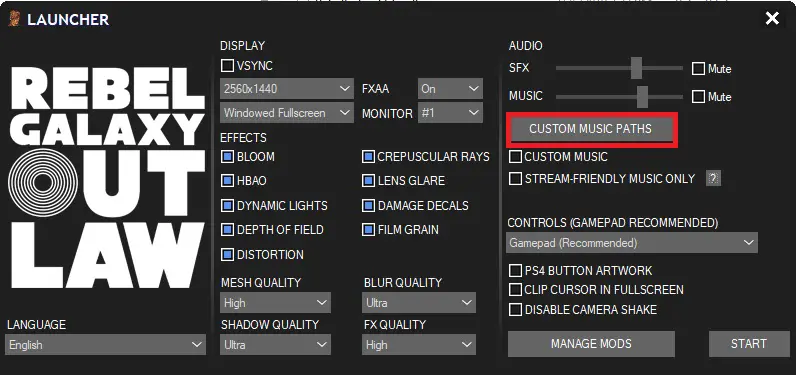This screenshot has height=375, width=796.
Task: Open the SHADOW QUALITY dropdown
Action: click(276, 345)
